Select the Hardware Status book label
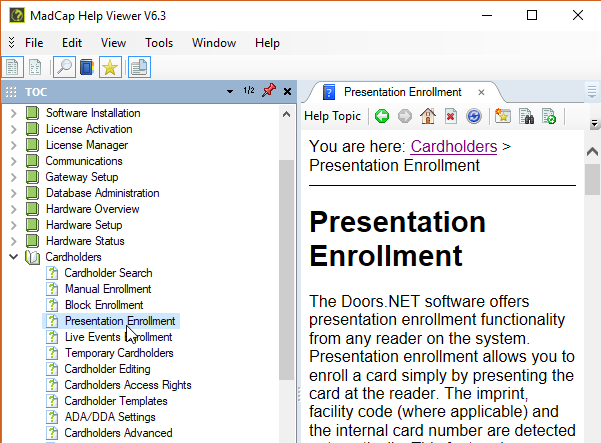Image resolution: width=601 pixels, height=443 pixels. [x=85, y=241]
